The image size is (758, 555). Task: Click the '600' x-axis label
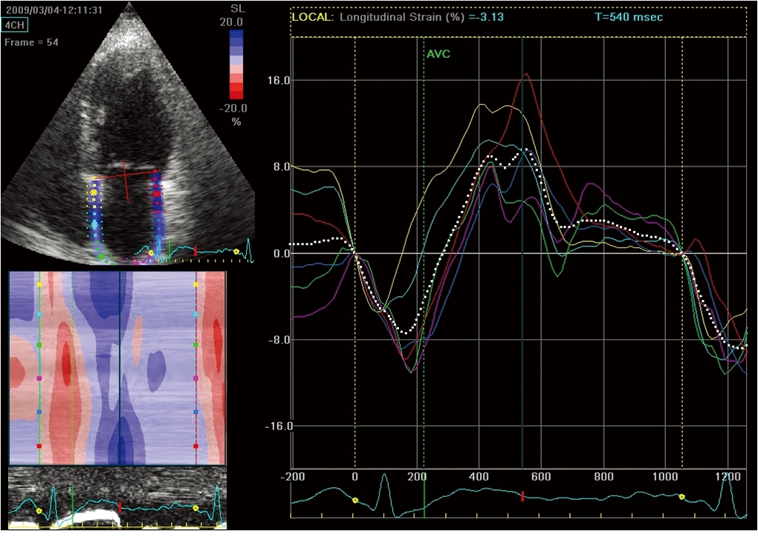click(541, 477)
